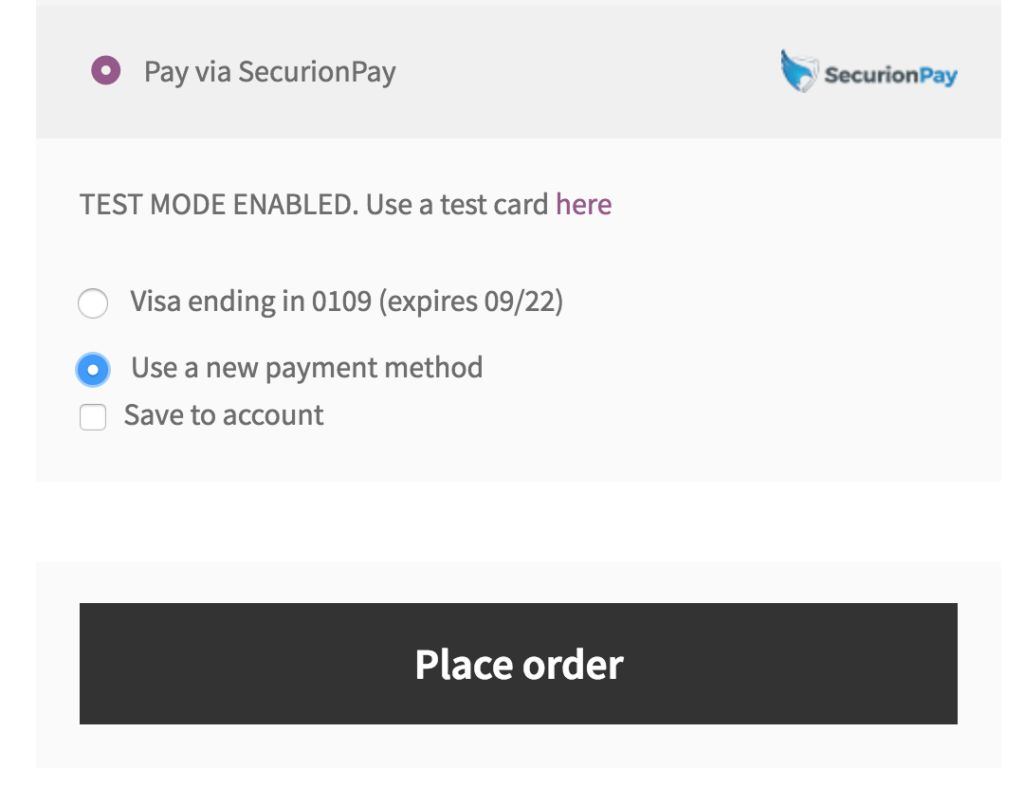The height and width of the screenshot is (787, 1024).
Task: Choose the Use a new payment method radio
Action: click(x=93, y=370)
